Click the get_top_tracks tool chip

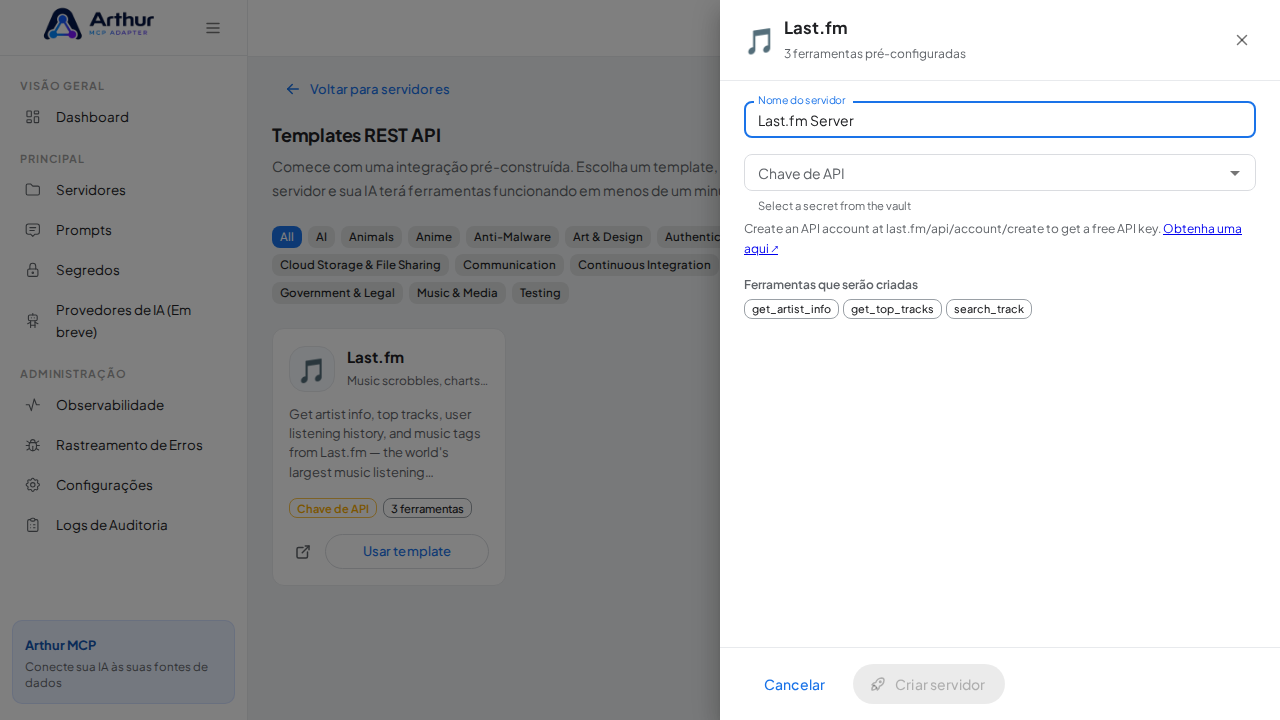(892, 309)
